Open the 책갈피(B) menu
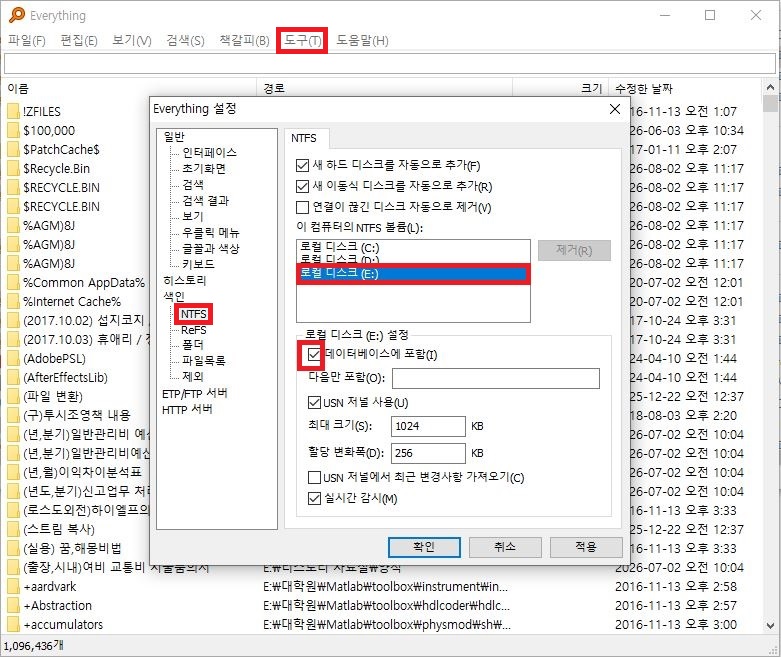 coord(244,40)
